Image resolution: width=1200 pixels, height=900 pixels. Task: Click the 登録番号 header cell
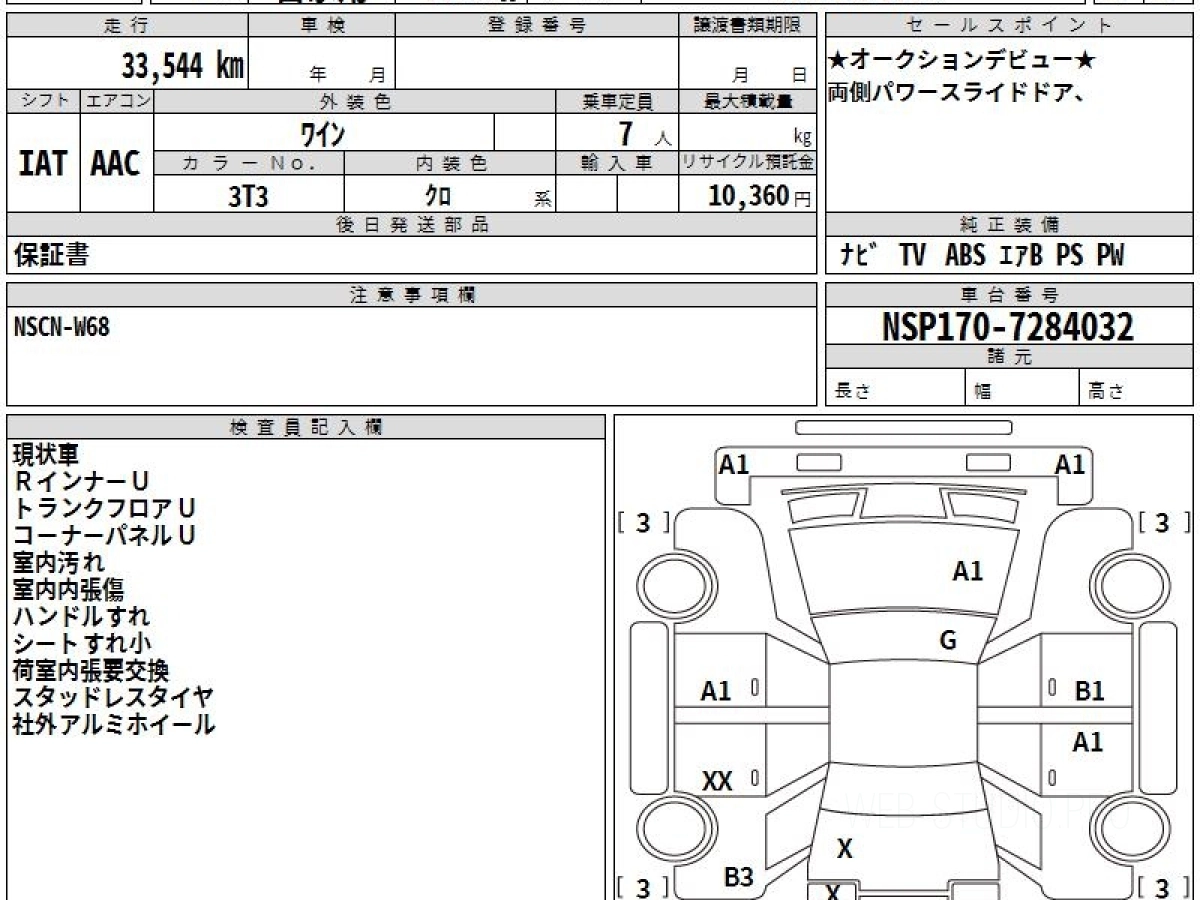[x=537, y=25]
